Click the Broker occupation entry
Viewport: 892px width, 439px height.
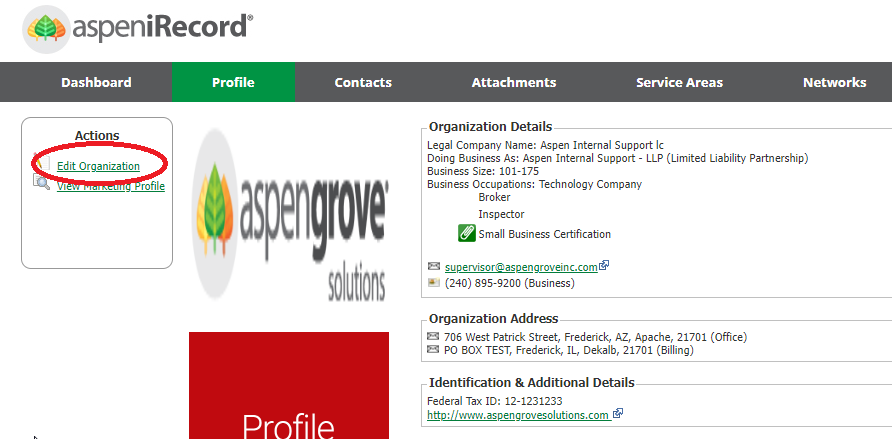494,197
